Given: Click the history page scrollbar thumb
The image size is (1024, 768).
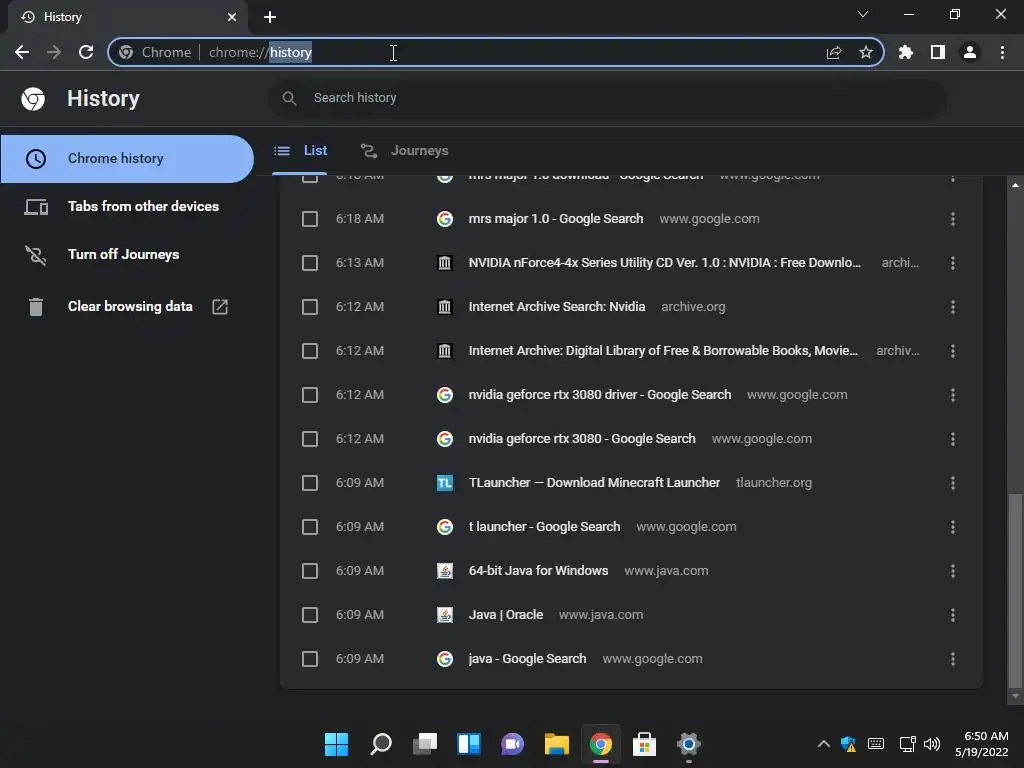Looking at the screenshot, I should coord(1015,591).
